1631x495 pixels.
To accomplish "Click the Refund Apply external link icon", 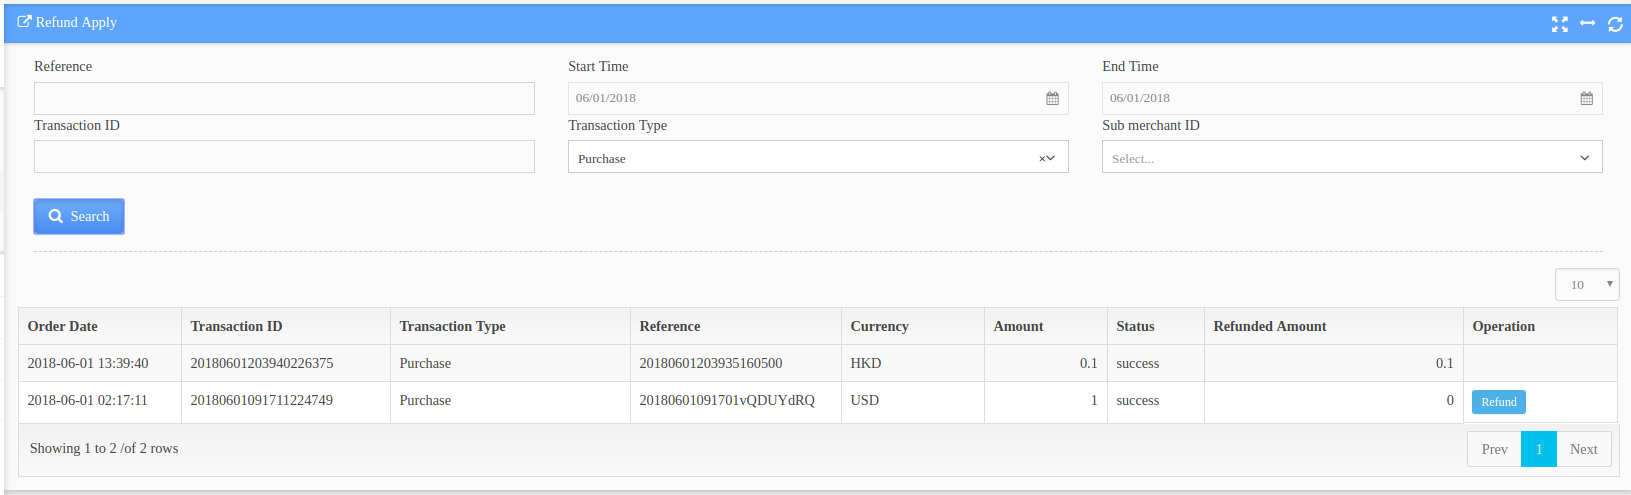I will point(24,22).
